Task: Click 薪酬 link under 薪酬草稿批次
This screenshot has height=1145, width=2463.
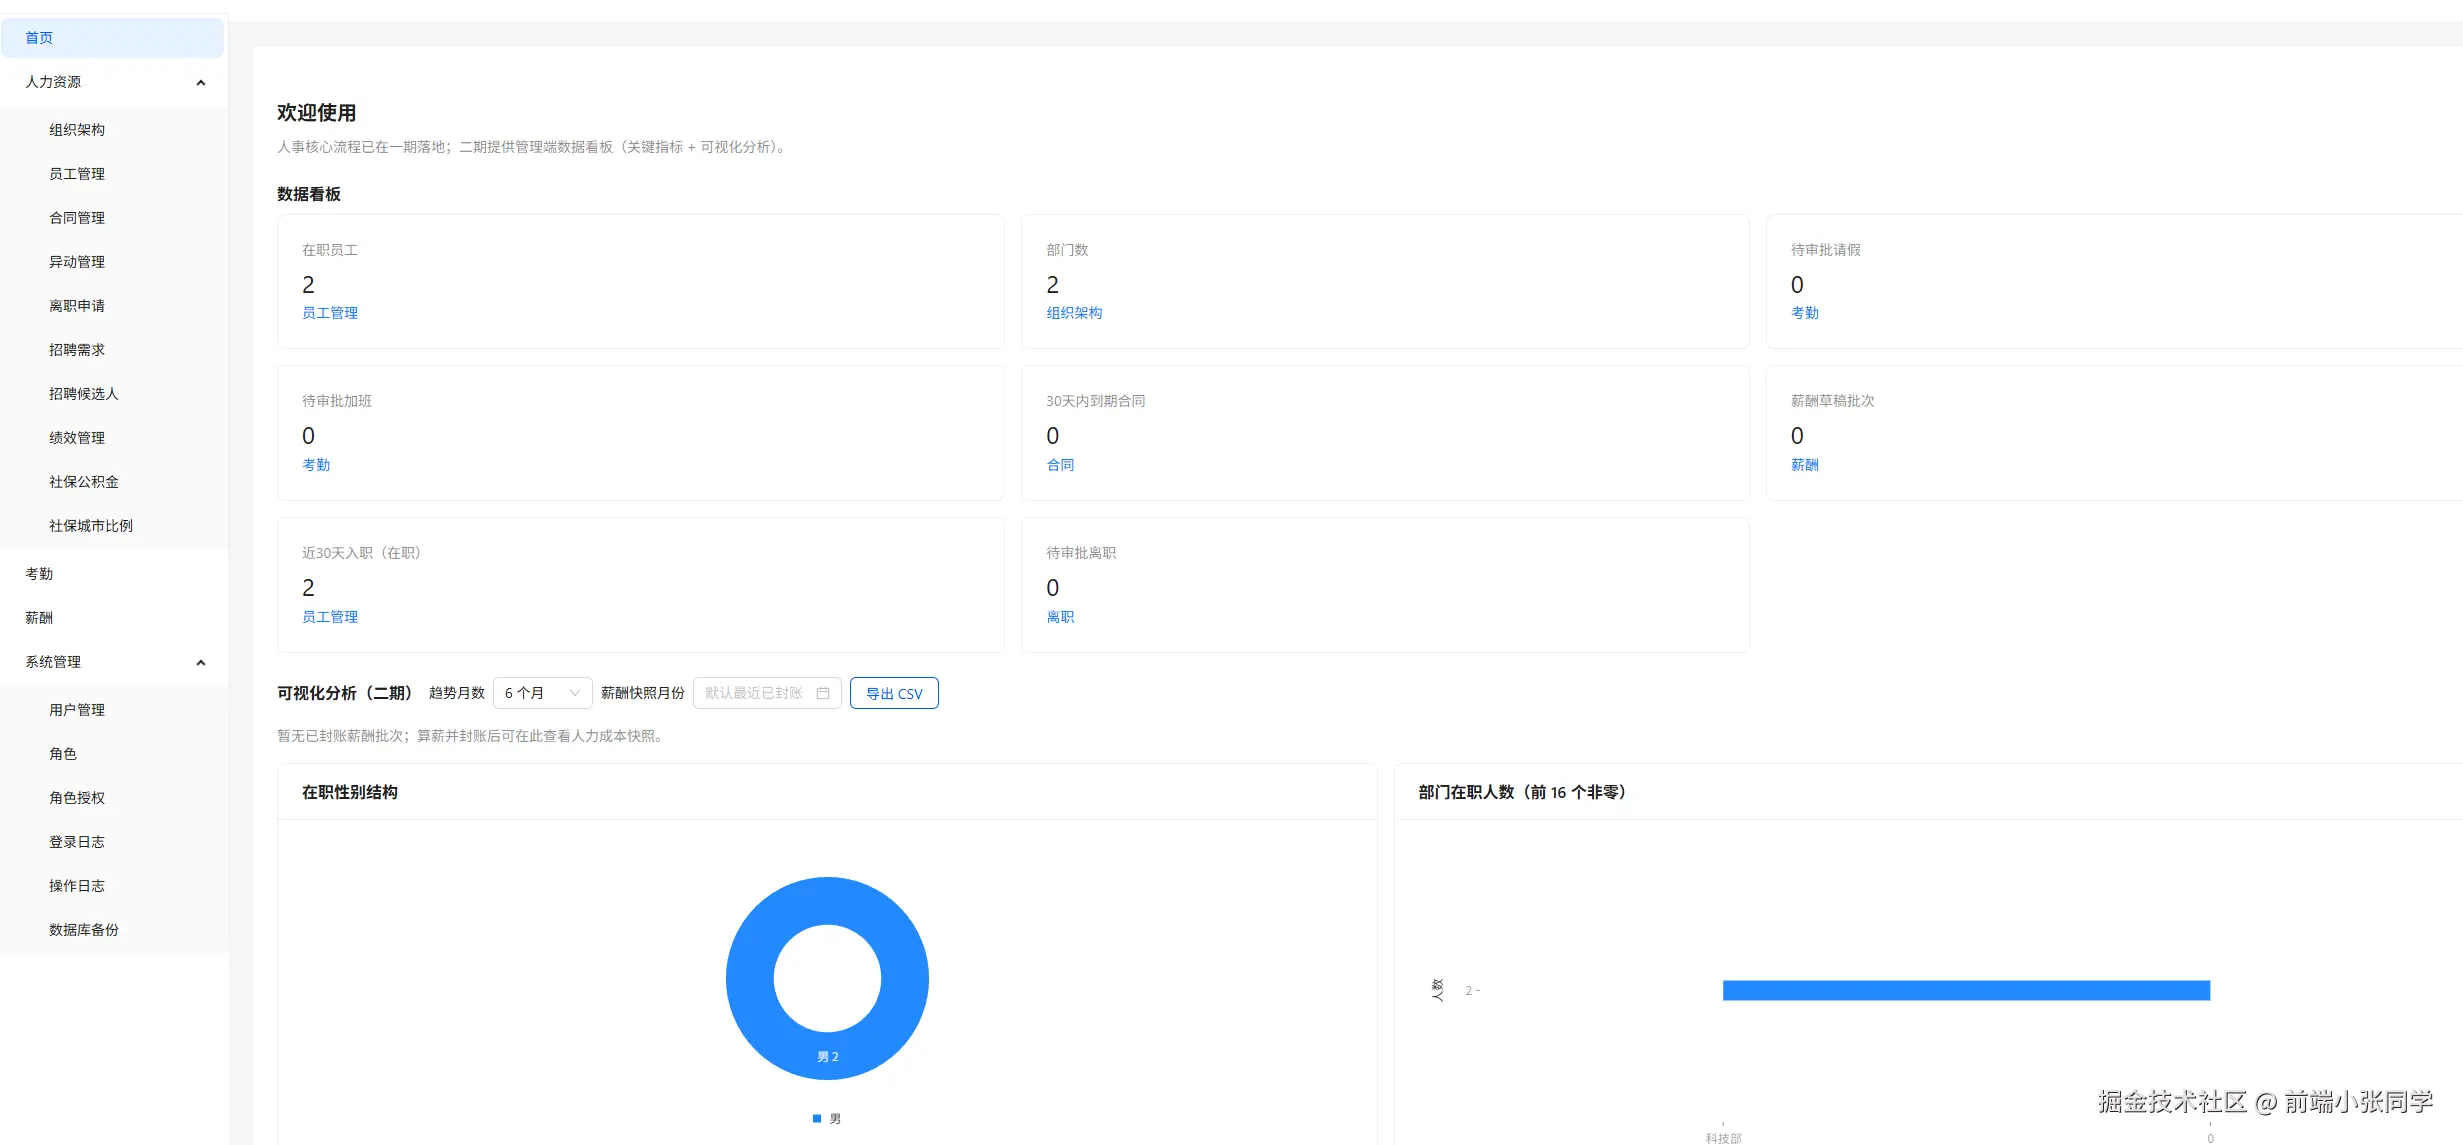Action: pos(1804,465)
